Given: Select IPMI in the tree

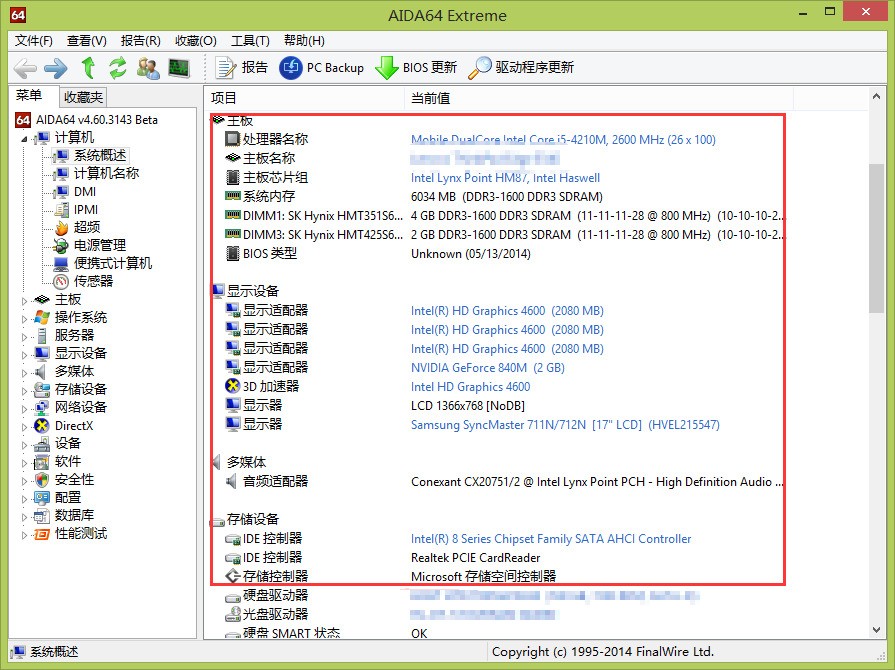Looking at the screenshot, I should point(86,209).
